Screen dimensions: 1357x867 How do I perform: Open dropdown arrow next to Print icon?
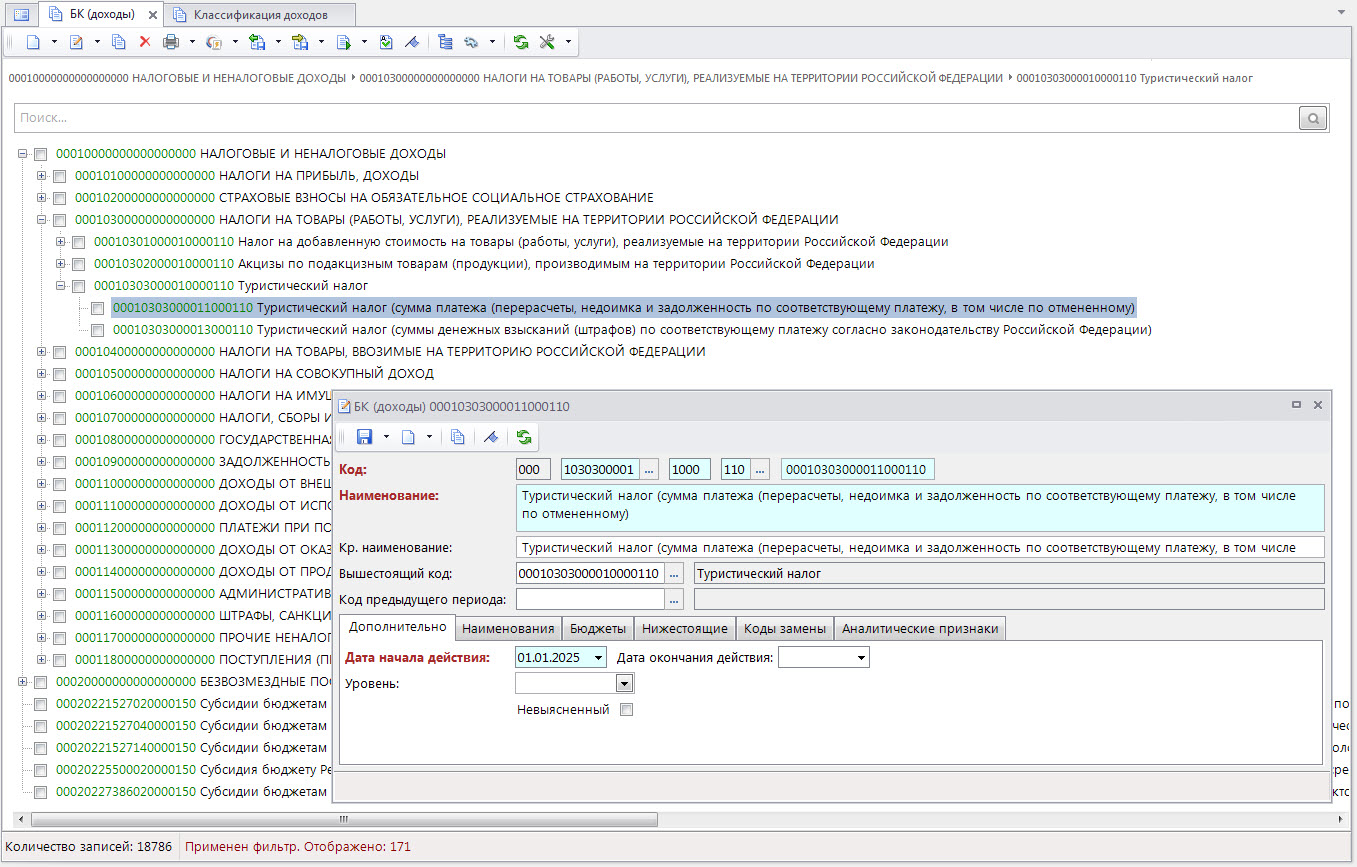click(x=192, y=42)
